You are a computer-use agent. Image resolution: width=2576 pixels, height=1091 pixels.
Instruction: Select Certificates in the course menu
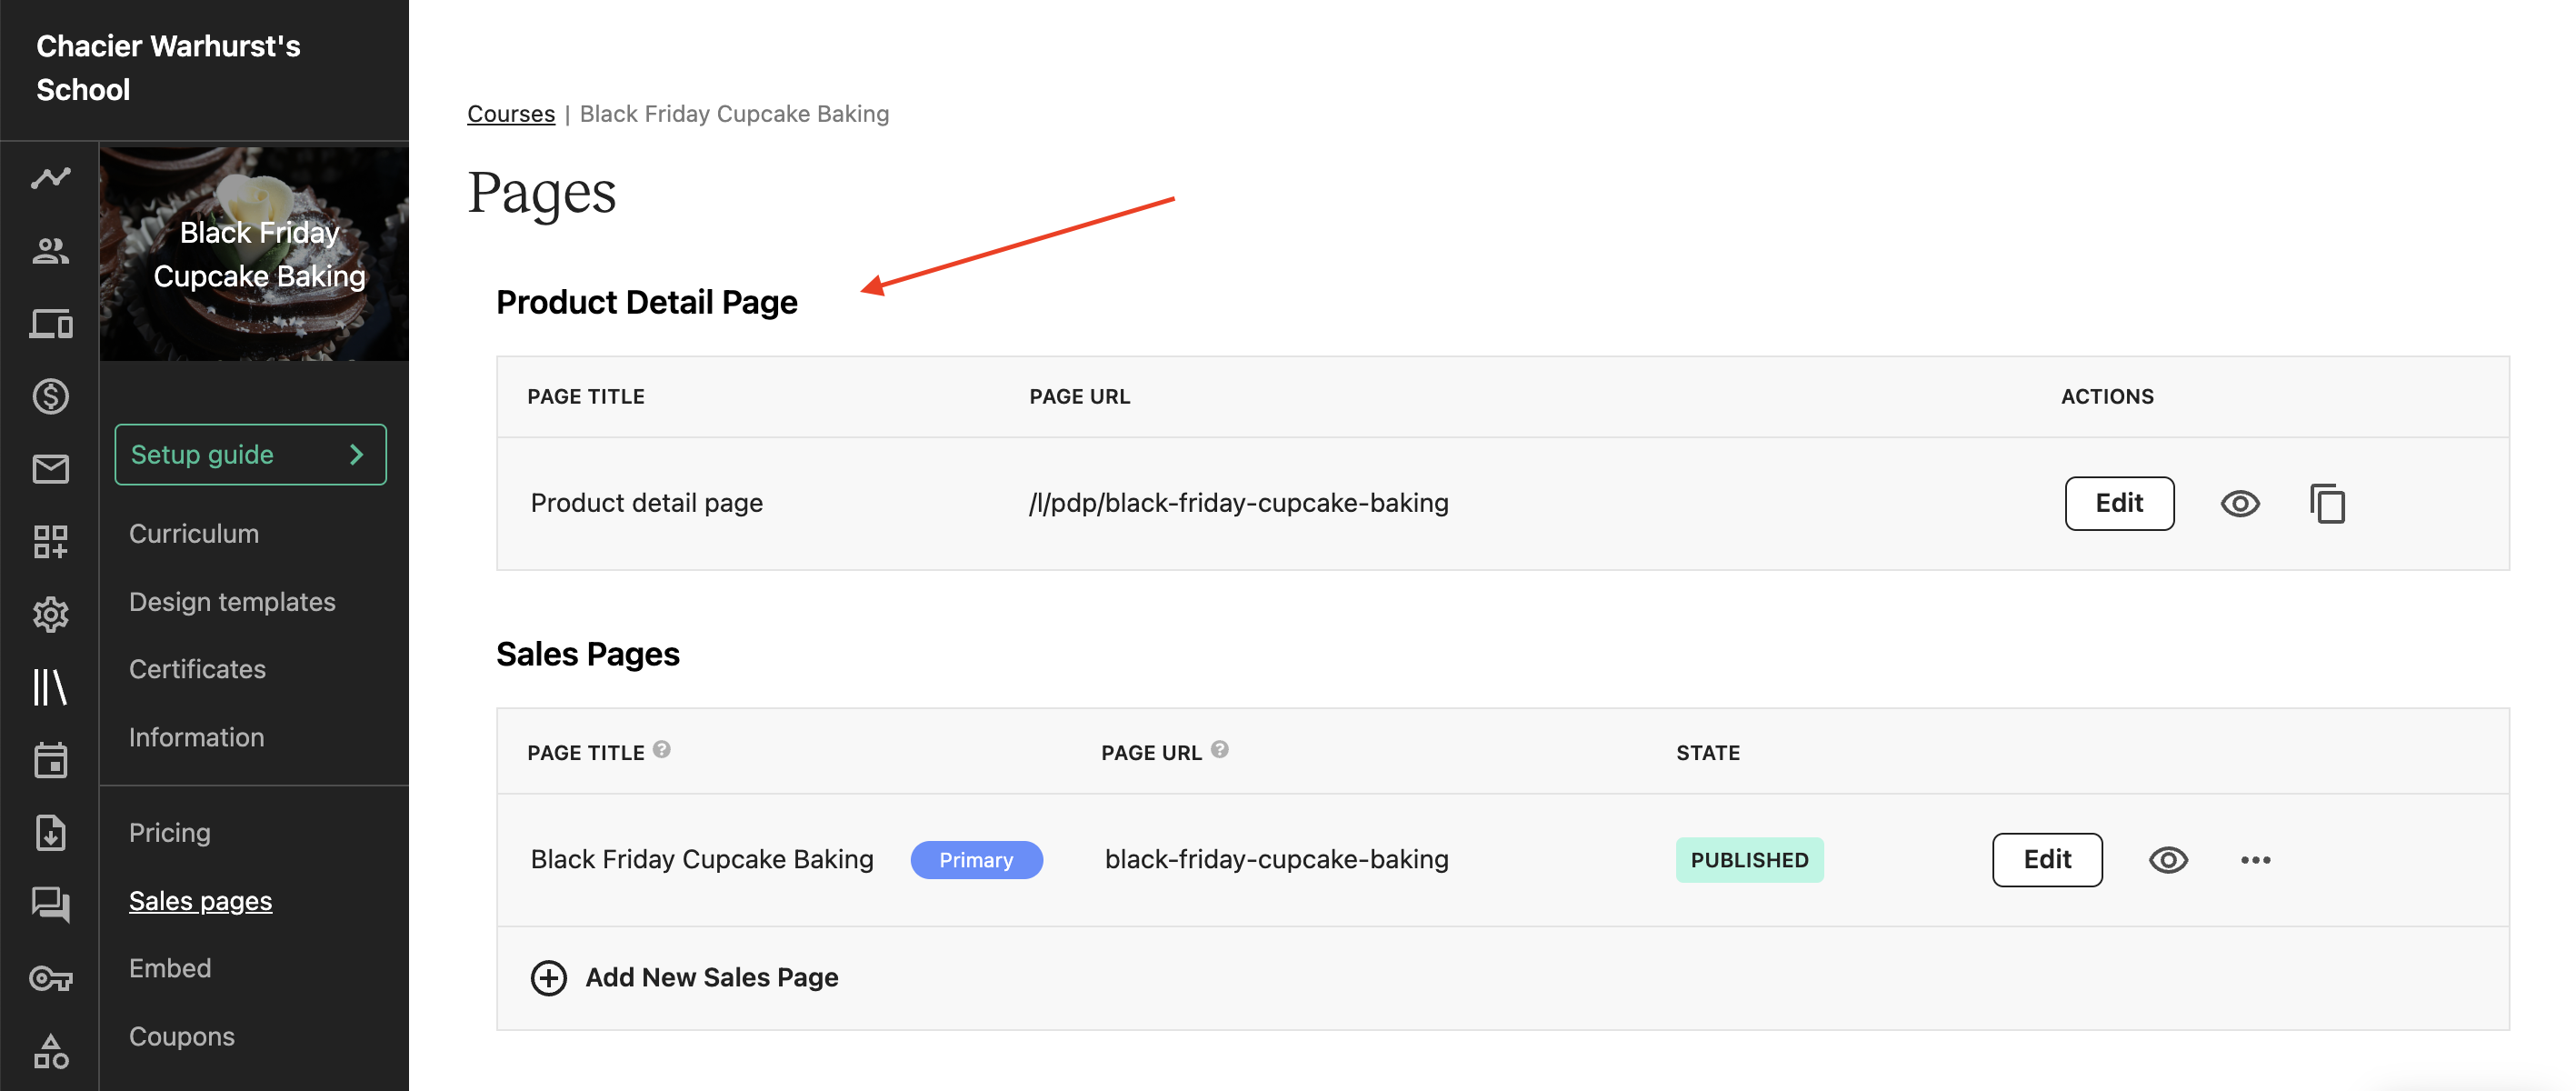click(x=197, y=669)
